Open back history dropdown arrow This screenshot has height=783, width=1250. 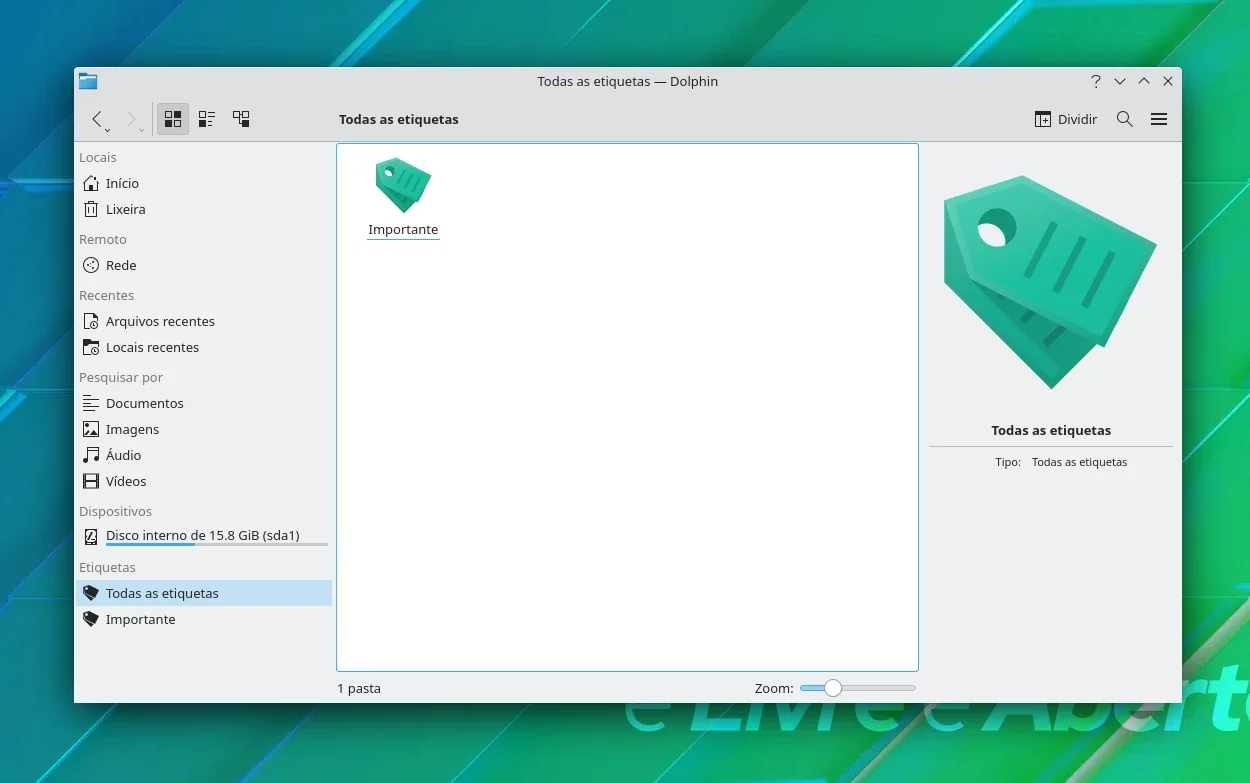[x=107, y=129]
